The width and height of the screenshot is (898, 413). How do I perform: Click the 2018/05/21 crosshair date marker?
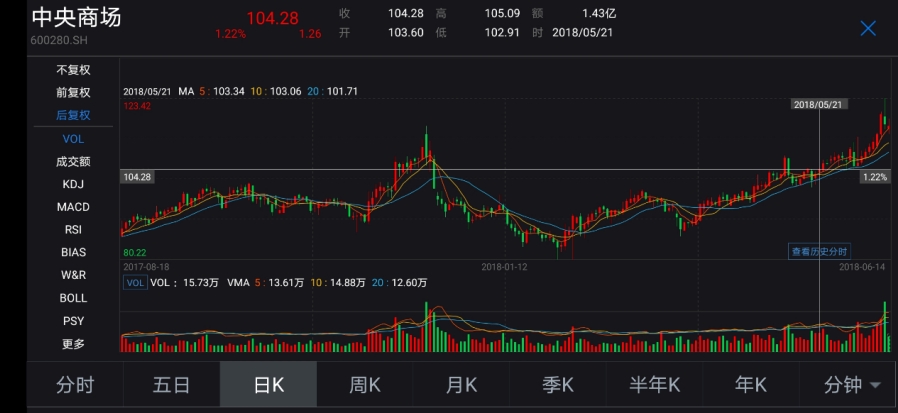pyautogui.click(x=819, y=104)
